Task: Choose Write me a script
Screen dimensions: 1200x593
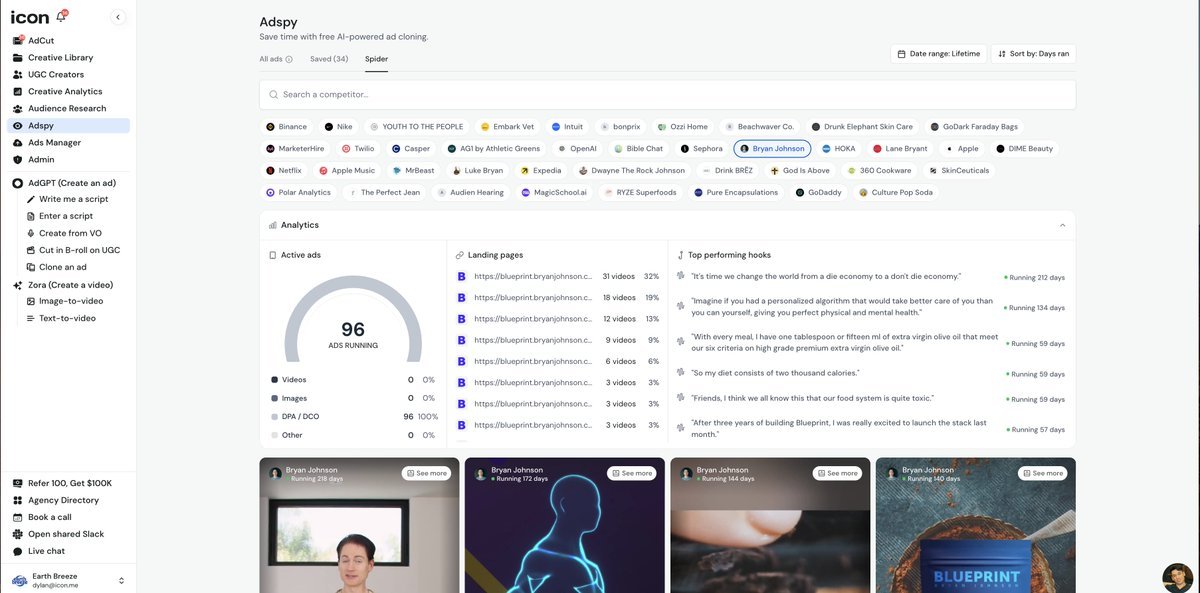Action: click(x=73, y=199)
